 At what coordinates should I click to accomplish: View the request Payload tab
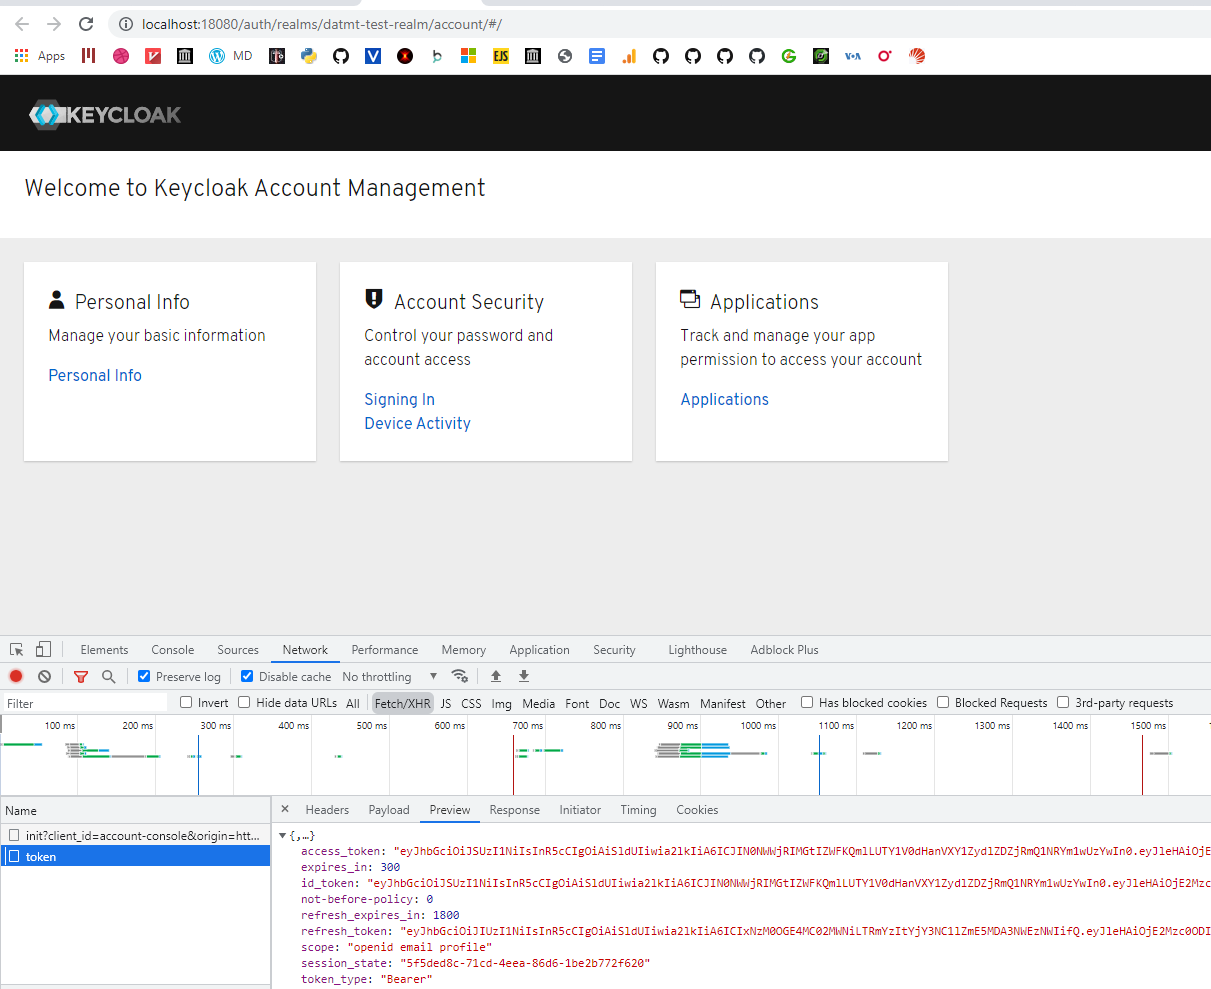pyautogui.click(x=389, y=809)
